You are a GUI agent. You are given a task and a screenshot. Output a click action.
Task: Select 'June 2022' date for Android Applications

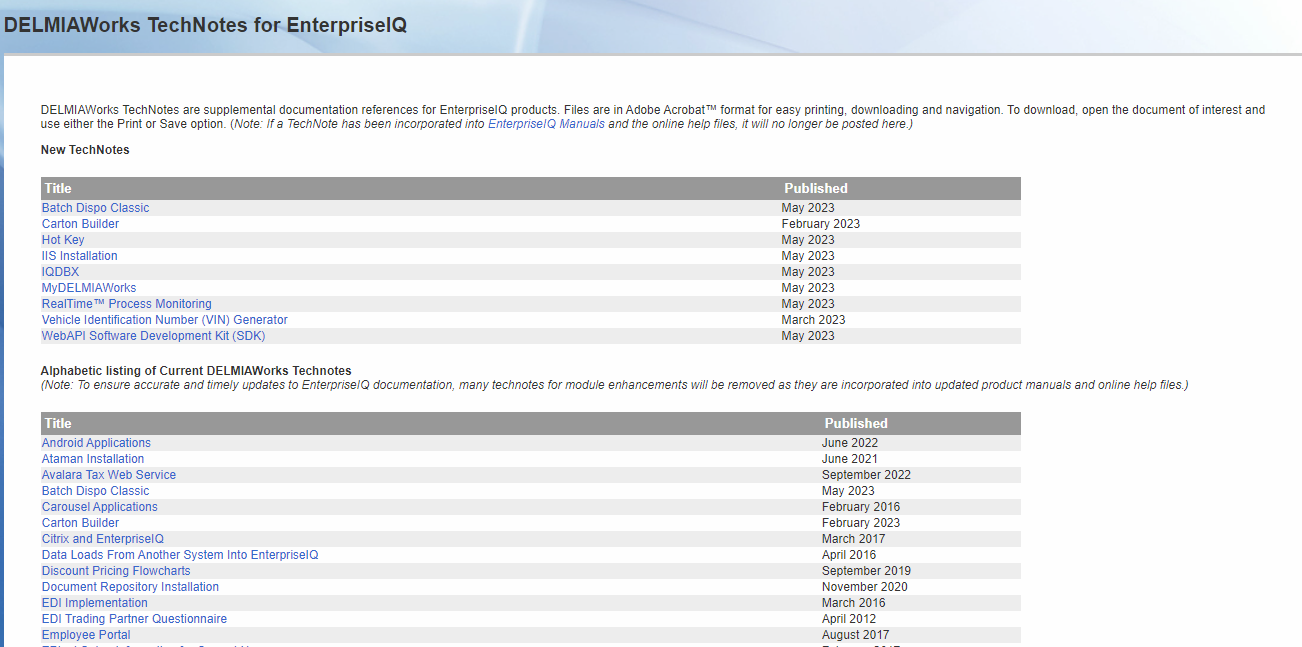[850, 443]
